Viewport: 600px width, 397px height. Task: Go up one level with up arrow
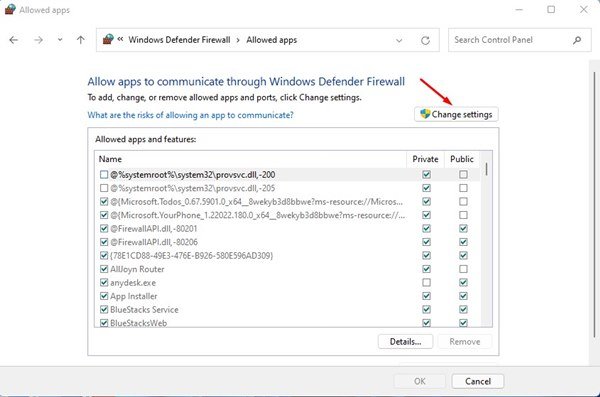coord(80,40)
